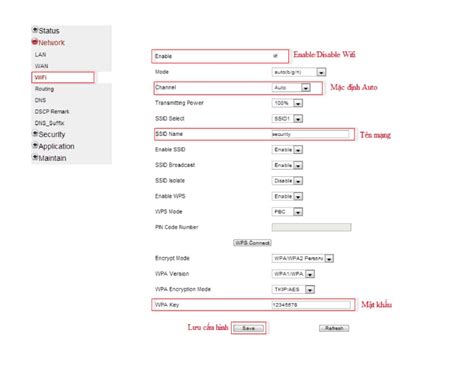This screenshot has height=365, width=474.
Task: Open the Channel dropdown
Action: [291, 88]
